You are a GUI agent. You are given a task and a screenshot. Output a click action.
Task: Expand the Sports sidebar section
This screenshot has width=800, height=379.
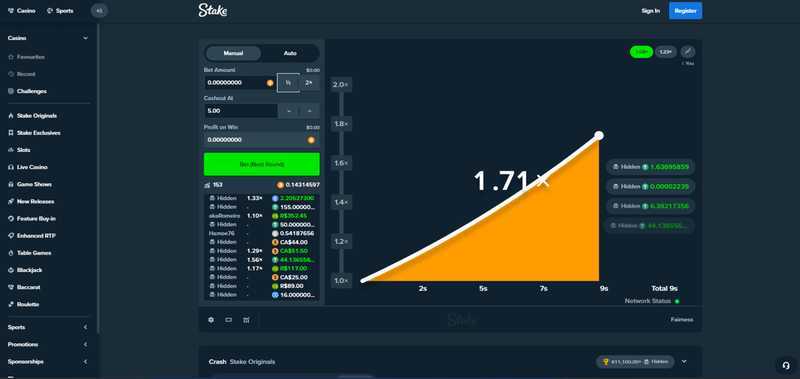point(85,327)
